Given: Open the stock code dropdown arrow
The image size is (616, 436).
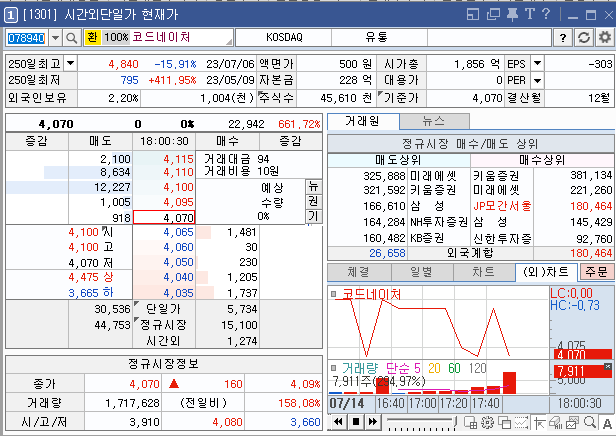Looking at the screenshot, I should [55, 38].
